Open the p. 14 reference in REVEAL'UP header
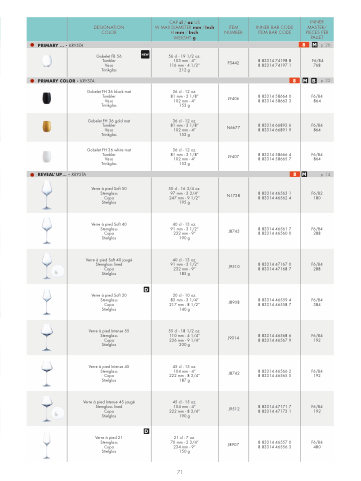Screen dimensions: 361x481 (326, 174)
